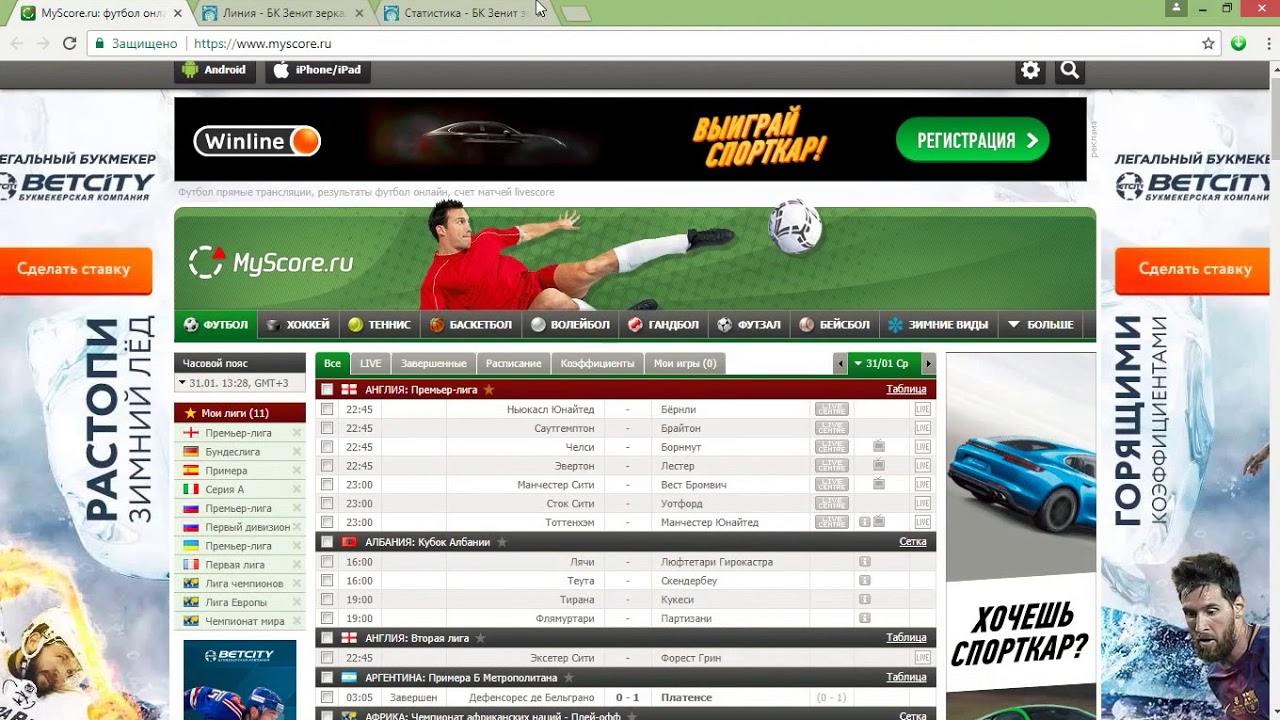Screen dimensions: 1280x720
Task: Click the TV icon for Вест Бромвич match
Action: coord(879,485)
